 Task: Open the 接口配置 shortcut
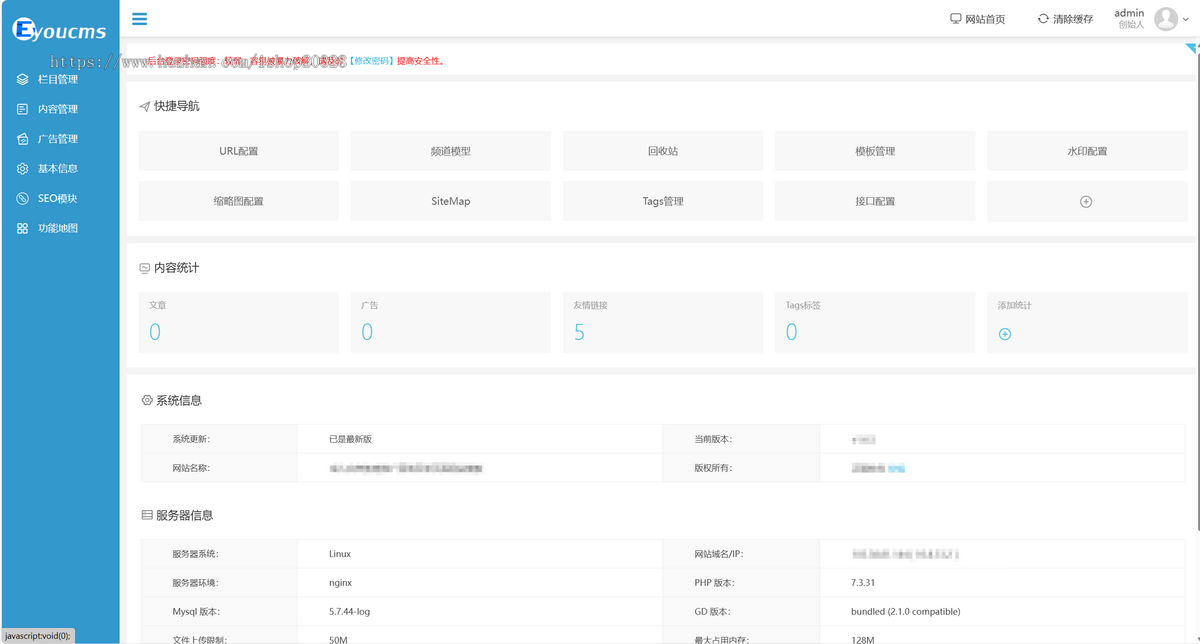(875, 201)
